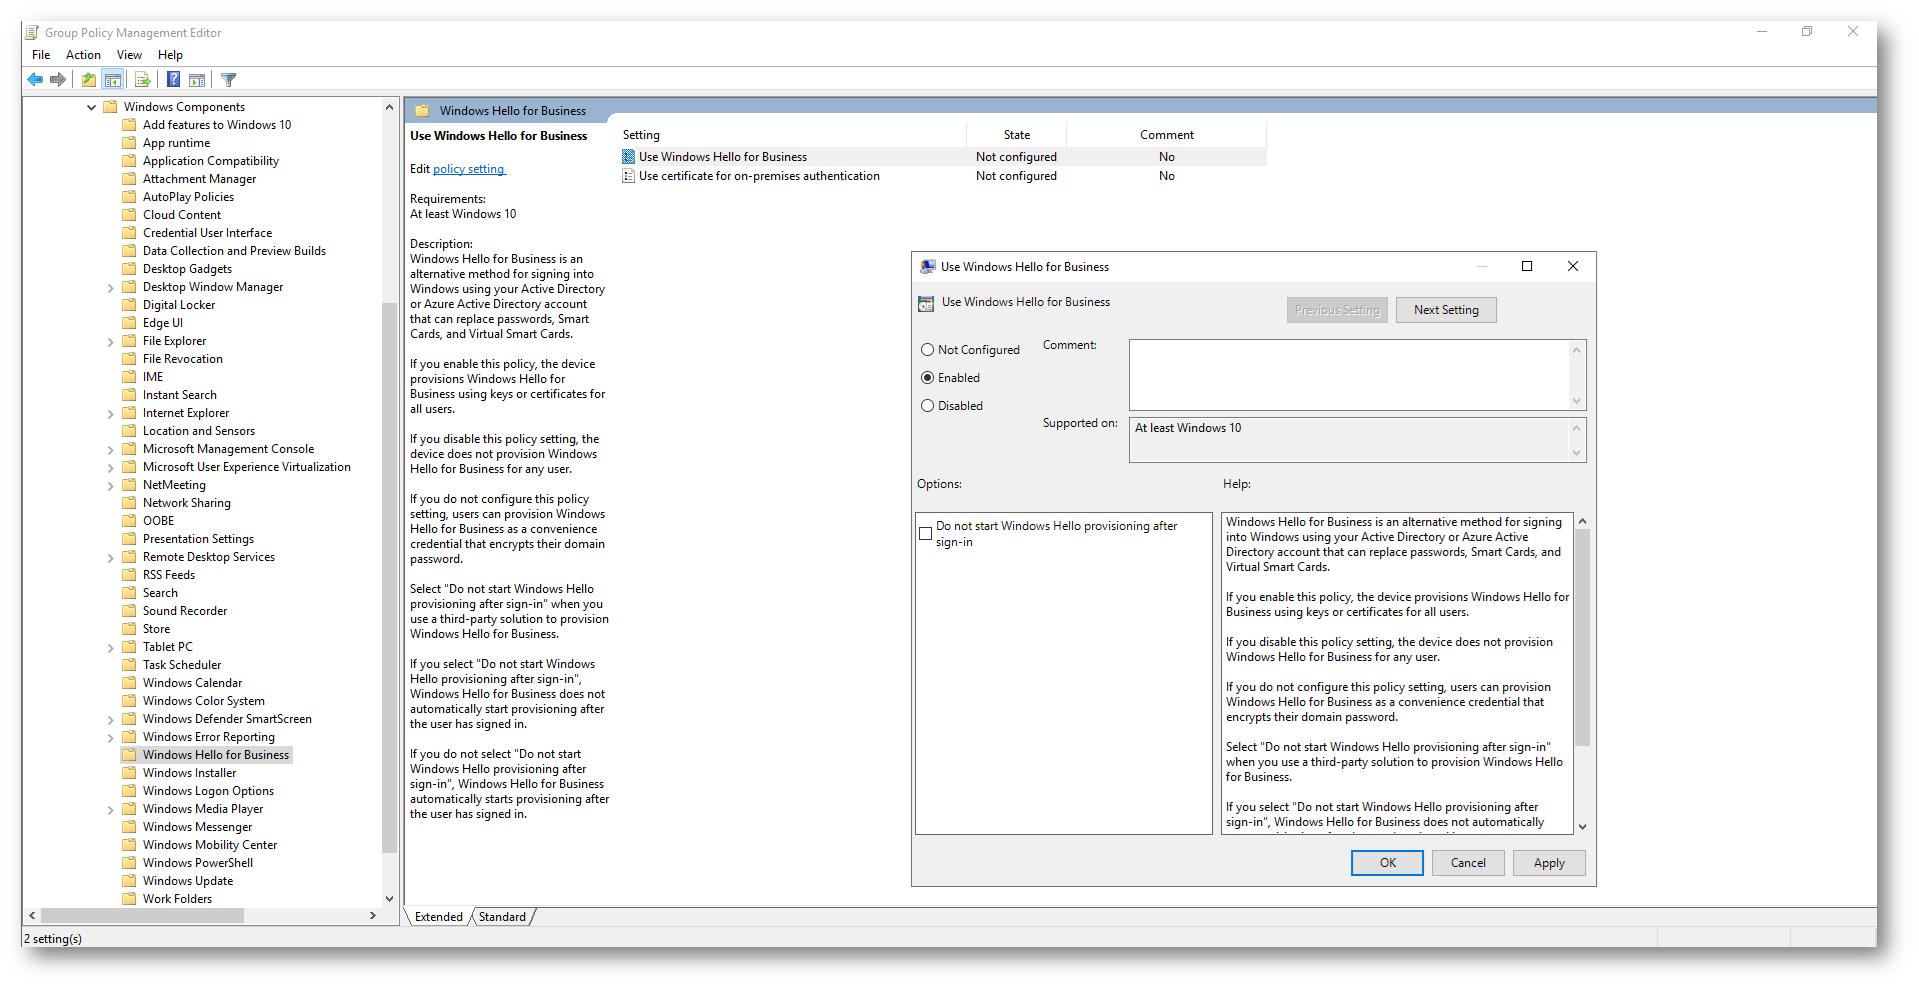1919x989 pixels.
Task: Click the Edge UI folder icon
Action: [129, 323]
